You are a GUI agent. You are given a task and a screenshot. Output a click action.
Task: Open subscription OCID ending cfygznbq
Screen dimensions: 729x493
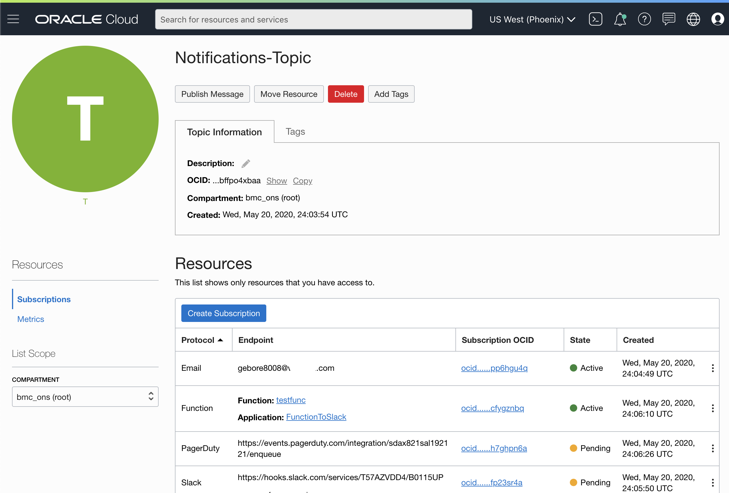[492, 408]
